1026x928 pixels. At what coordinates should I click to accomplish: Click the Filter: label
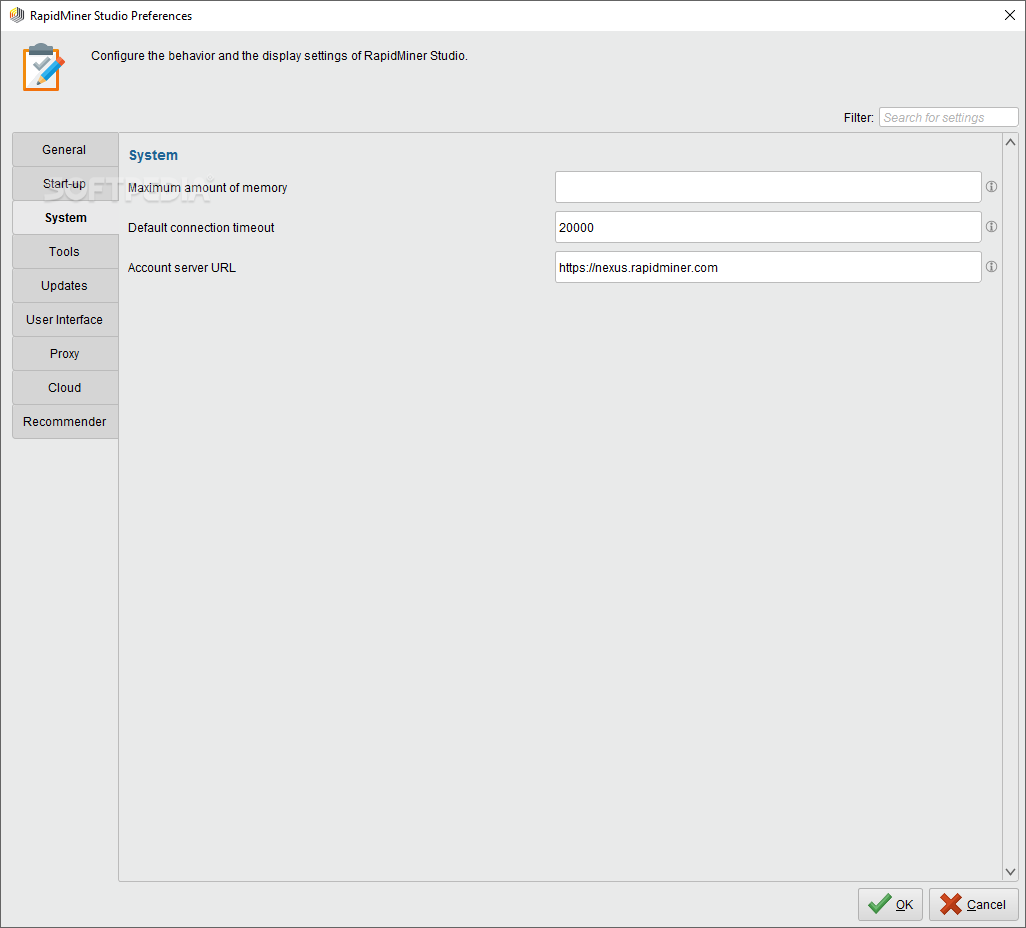[x=858, y=118]
